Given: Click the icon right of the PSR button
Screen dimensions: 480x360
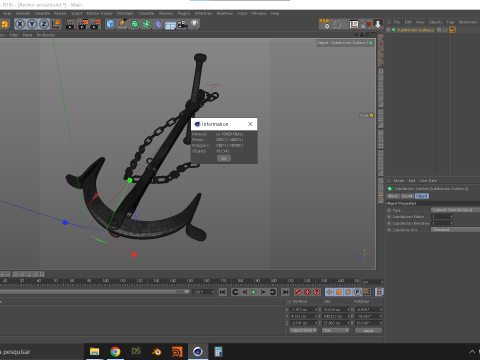Looking at the screenshot, I should pos(337,24).
